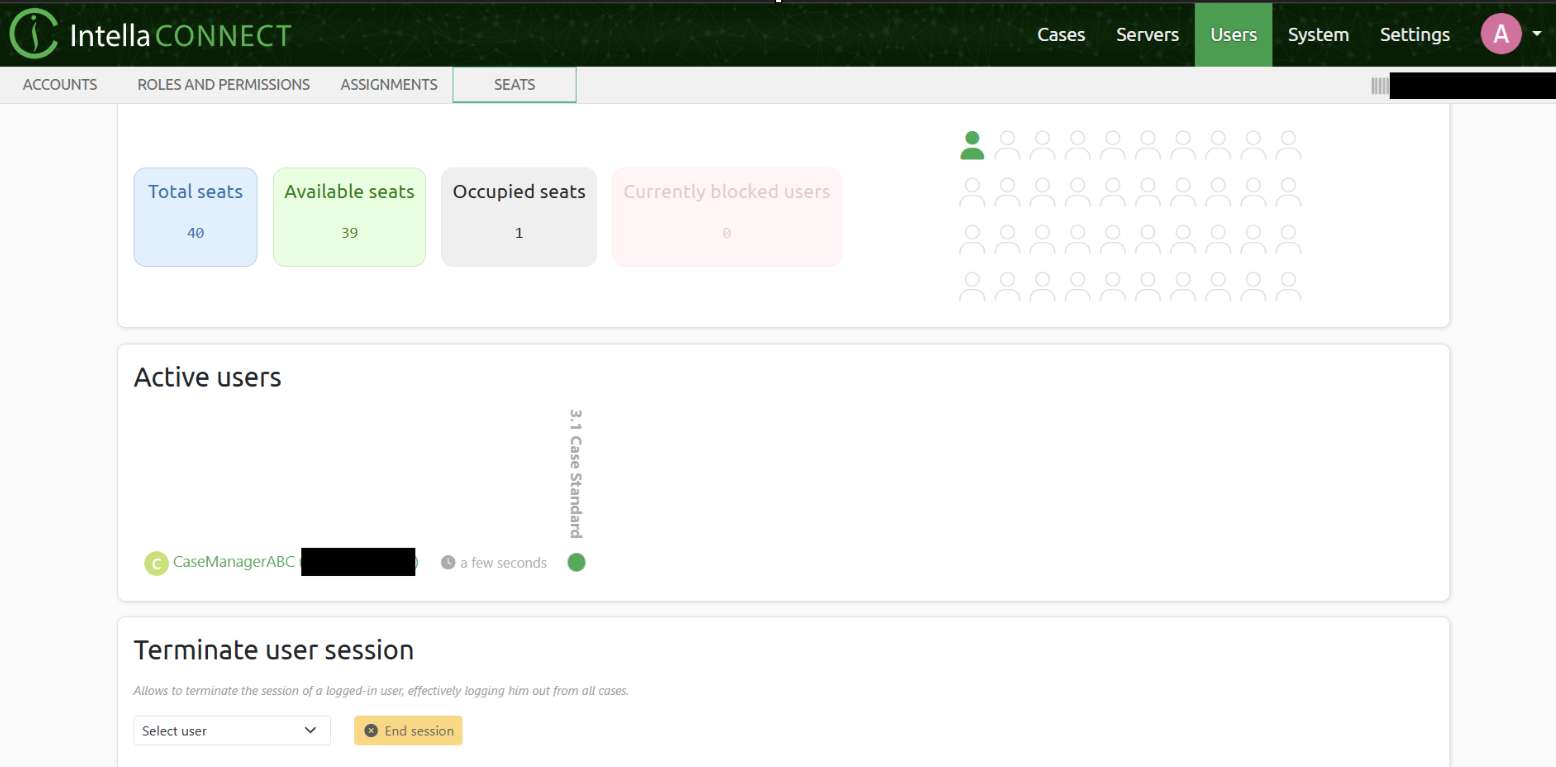
Task: Switch to Roles and Permissions tab
Action: 223,85
